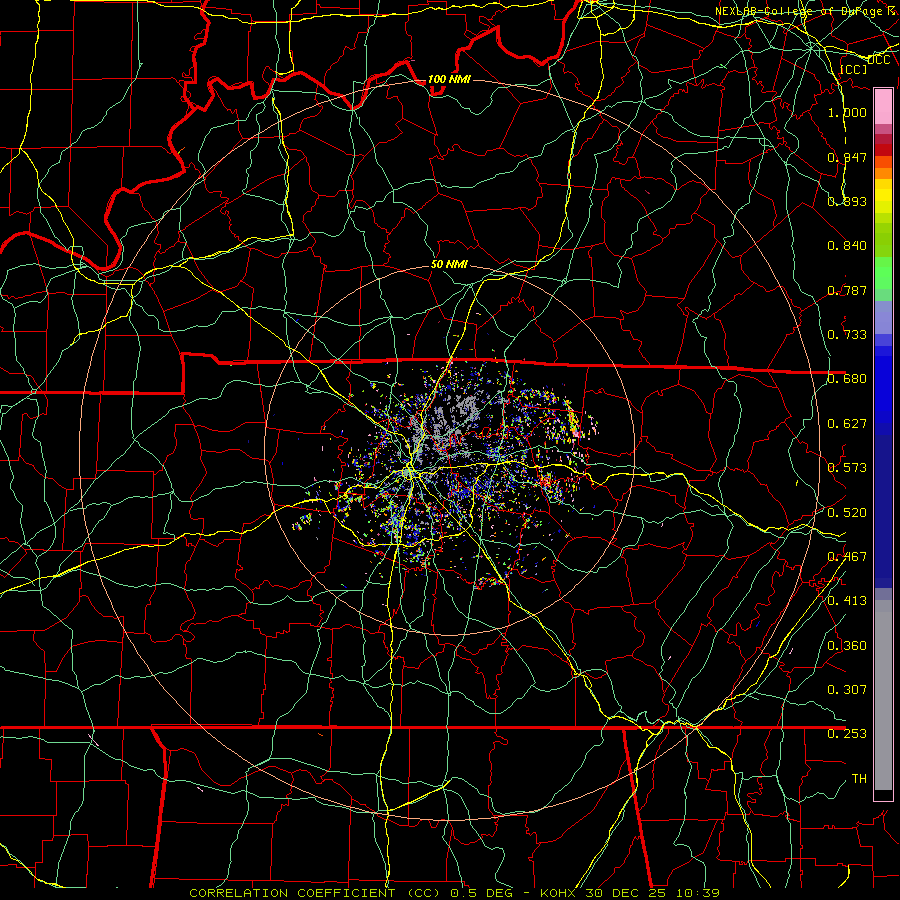Select the 0.627 legend value

click(x=847, y=424)
